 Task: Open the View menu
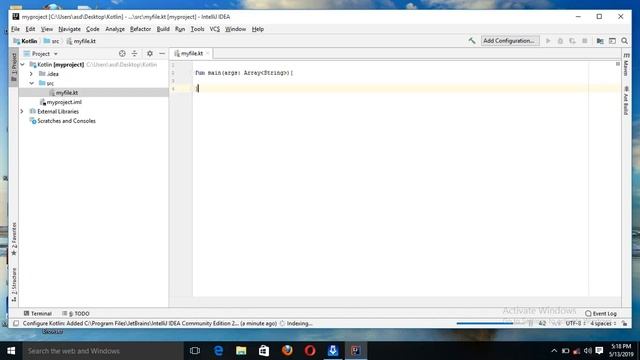pyautogui.click(x=47, y=29)
